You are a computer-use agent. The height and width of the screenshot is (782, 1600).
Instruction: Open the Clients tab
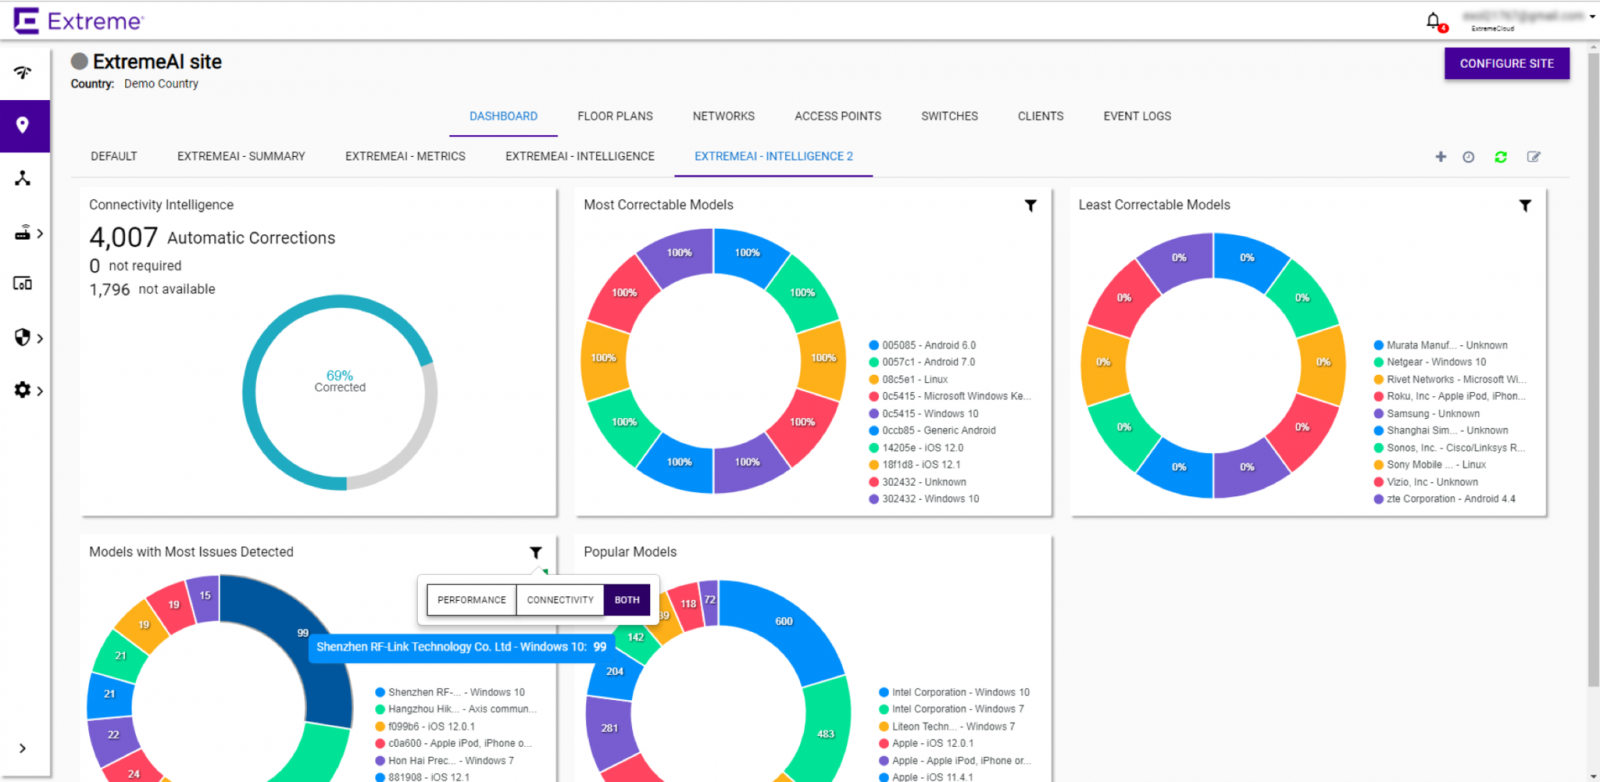[1041, 116]
